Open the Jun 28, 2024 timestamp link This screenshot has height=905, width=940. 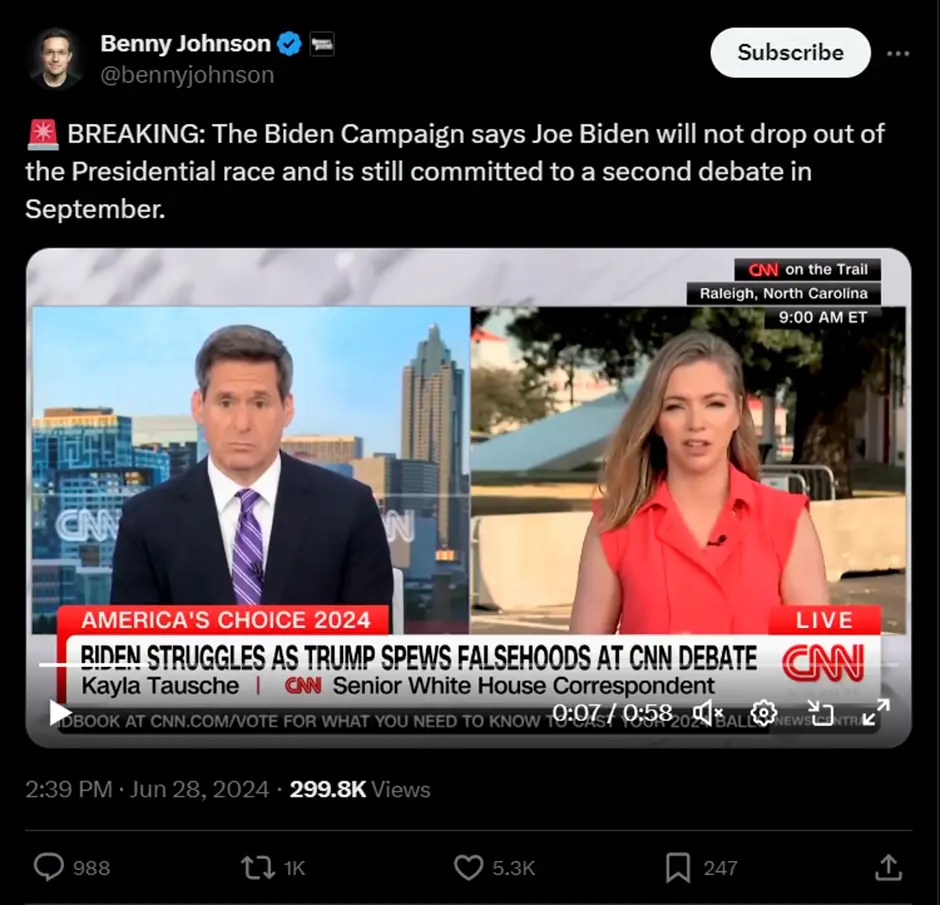click(199, 789)
